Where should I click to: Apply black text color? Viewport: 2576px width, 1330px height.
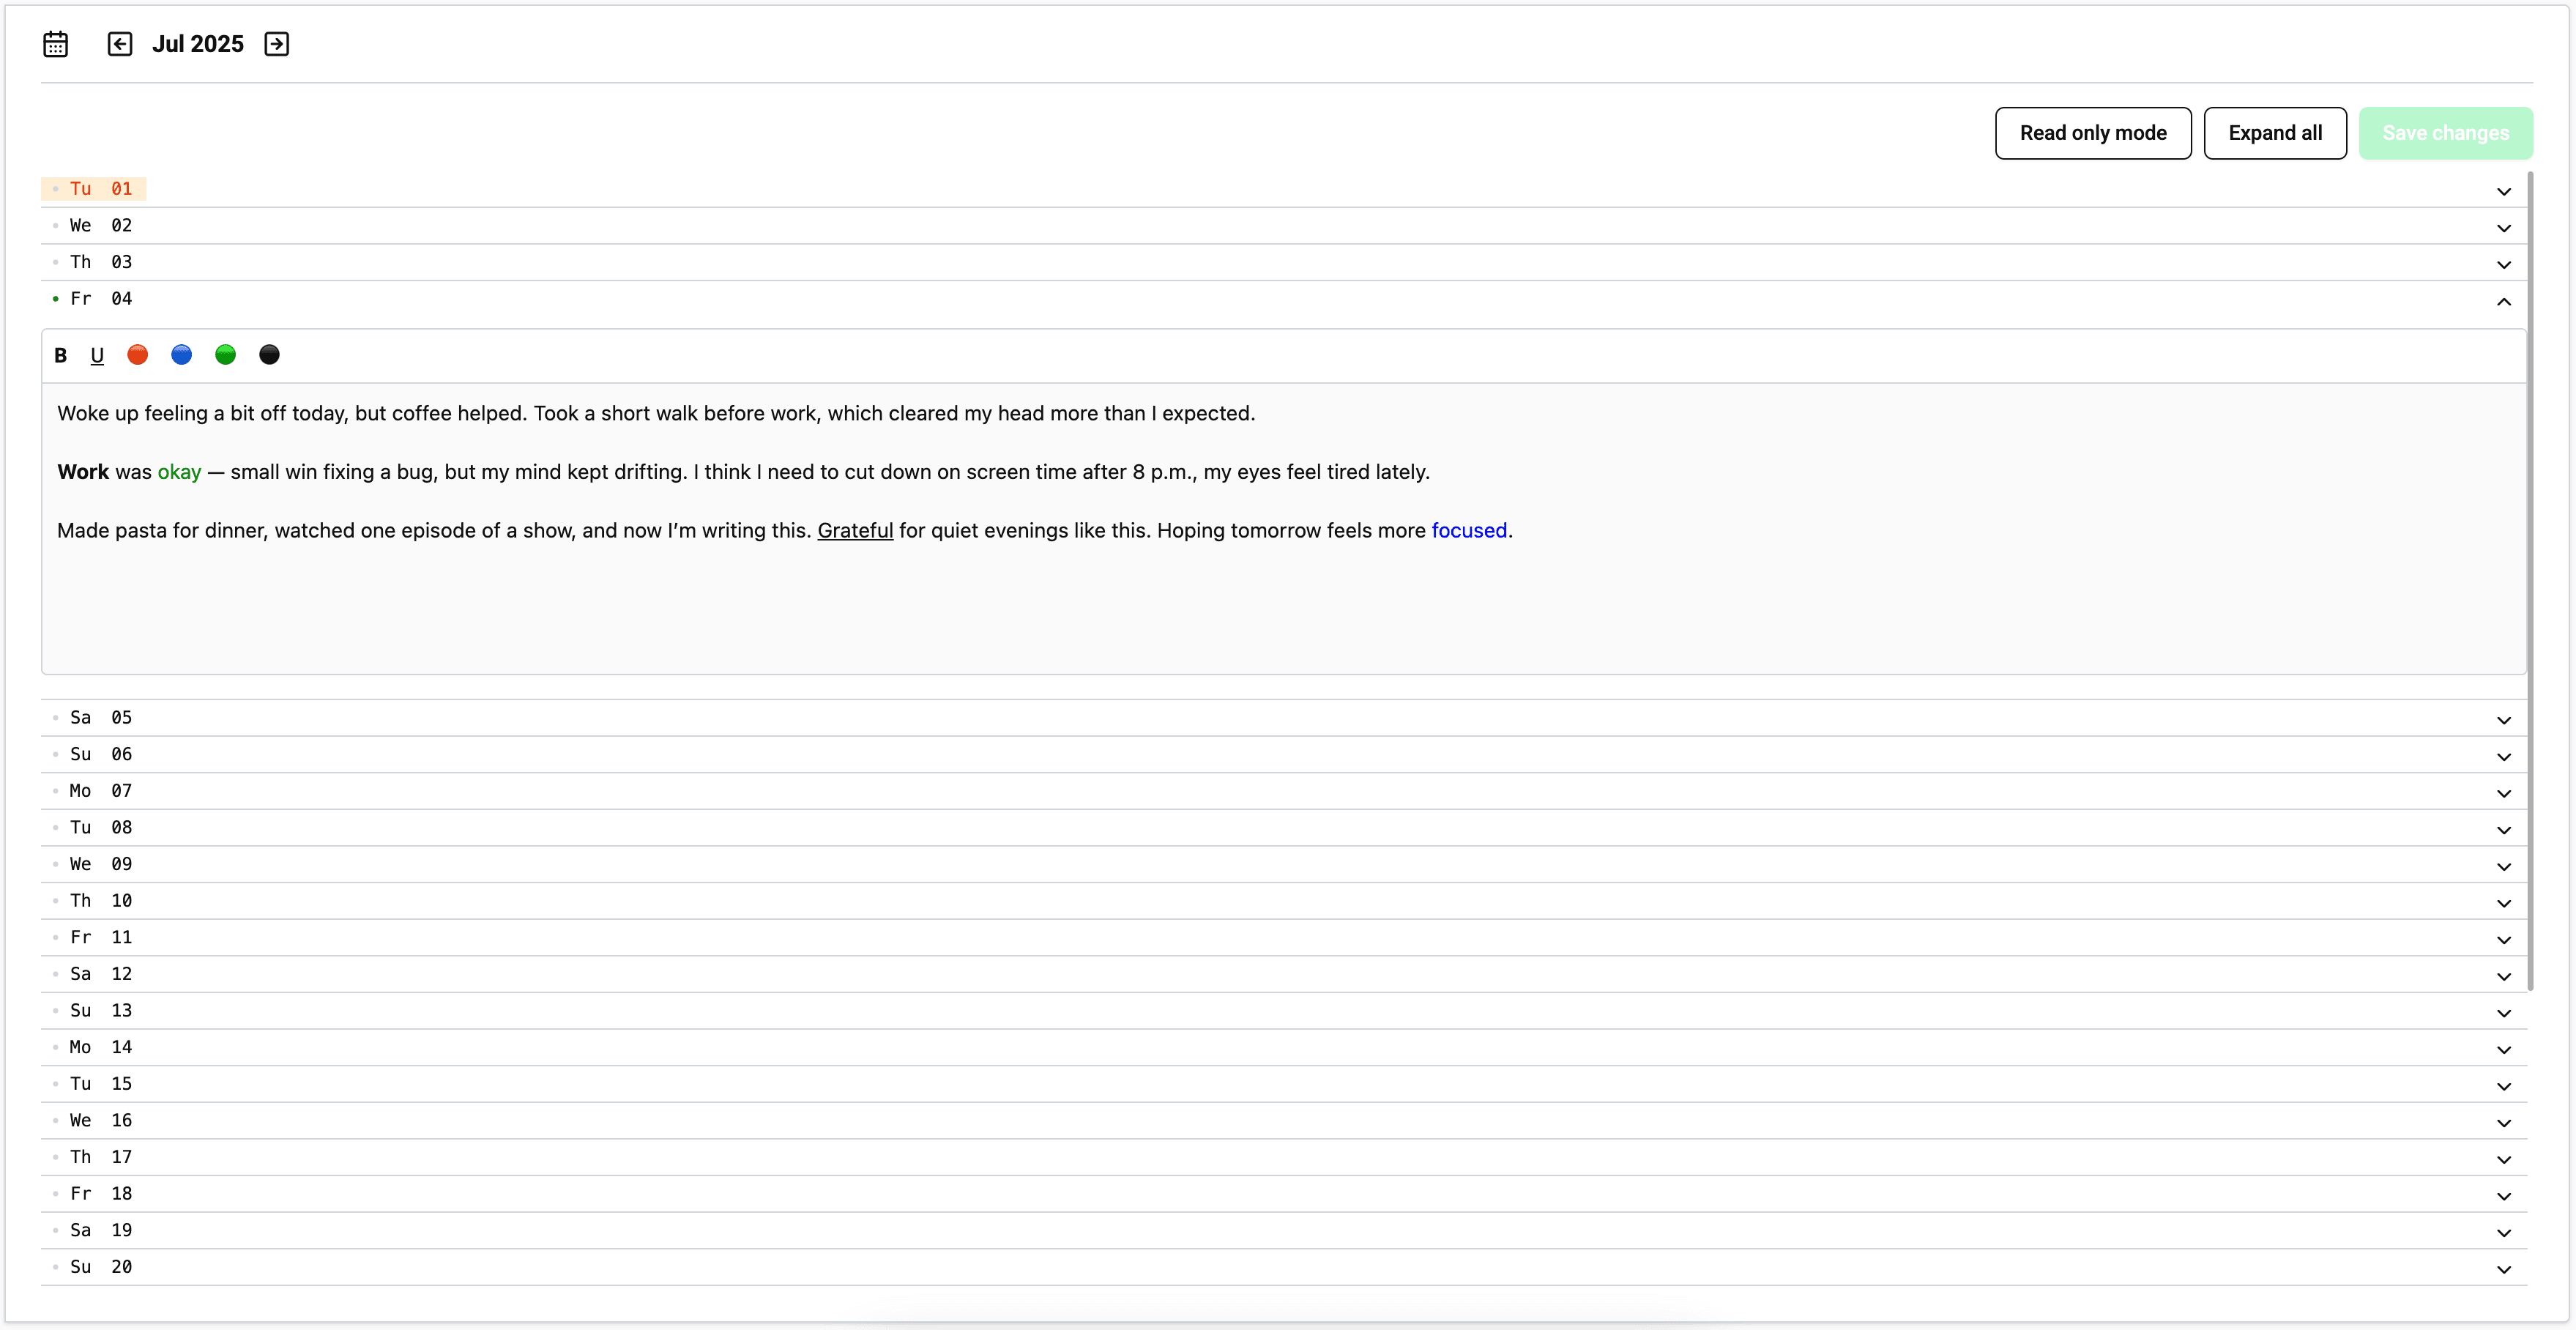[x=269, y=355]
